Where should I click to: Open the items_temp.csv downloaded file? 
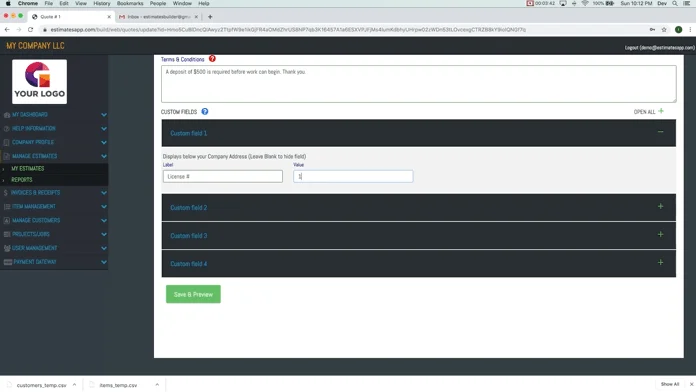click(x=118, y=385)
